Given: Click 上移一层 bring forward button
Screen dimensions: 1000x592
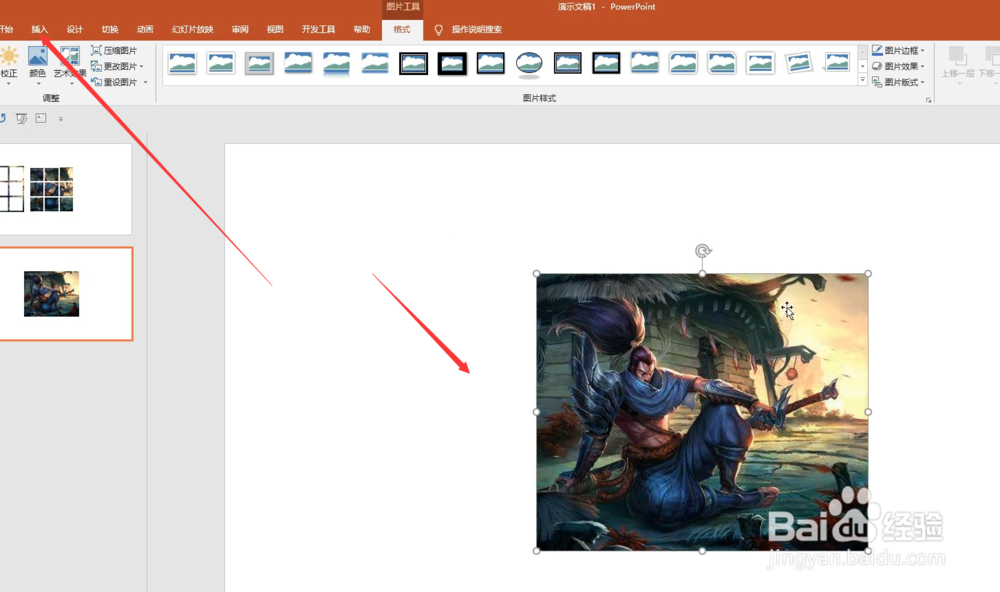Looking at the screenshot, I should [x=957, y=64].
